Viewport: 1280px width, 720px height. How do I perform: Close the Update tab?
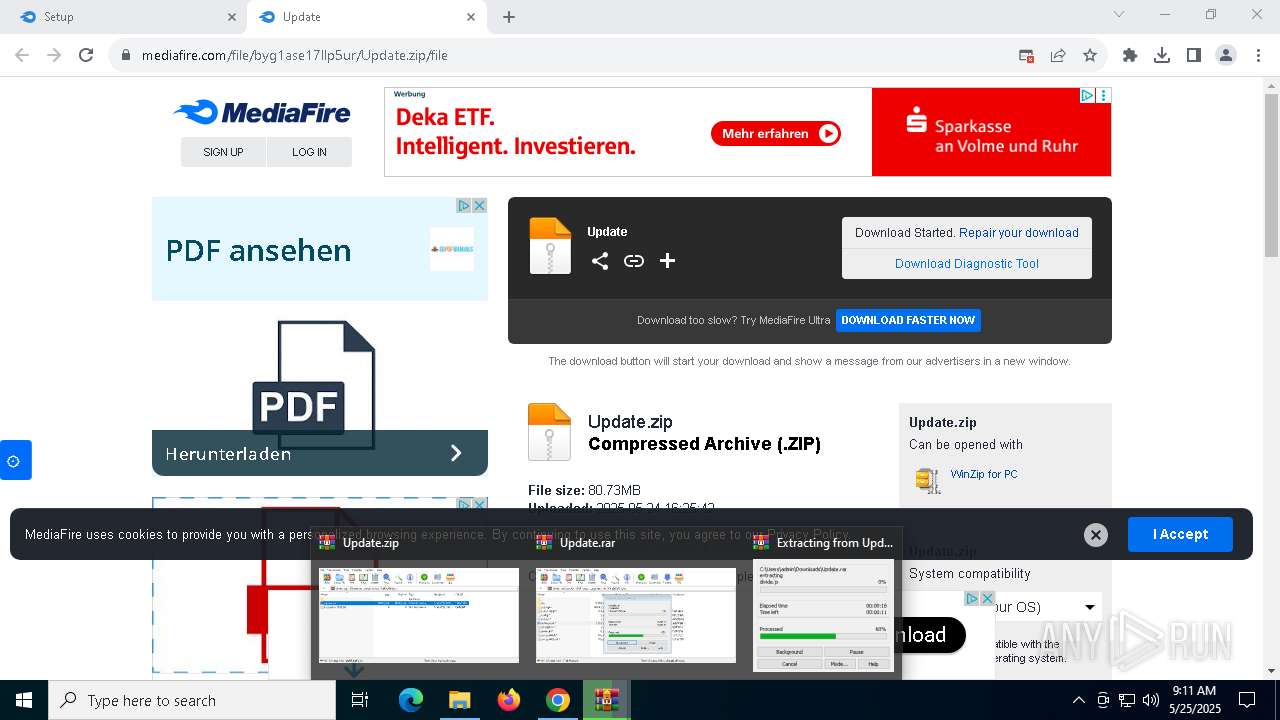(x=471, y=17)
